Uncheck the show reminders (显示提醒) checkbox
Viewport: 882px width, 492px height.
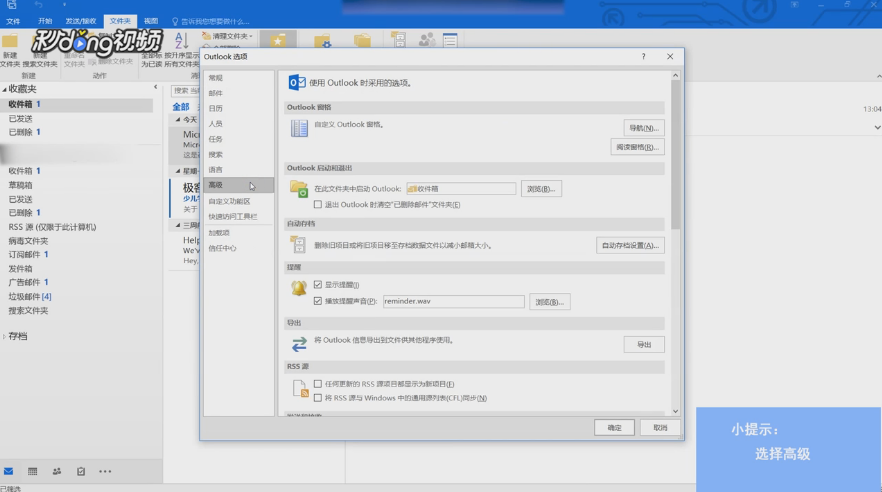pyautogui.click(x=318, y=285)
